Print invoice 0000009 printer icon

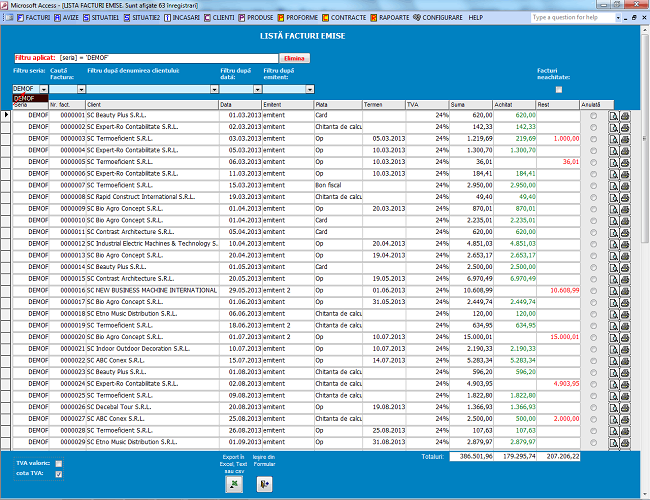pos(625,209)
